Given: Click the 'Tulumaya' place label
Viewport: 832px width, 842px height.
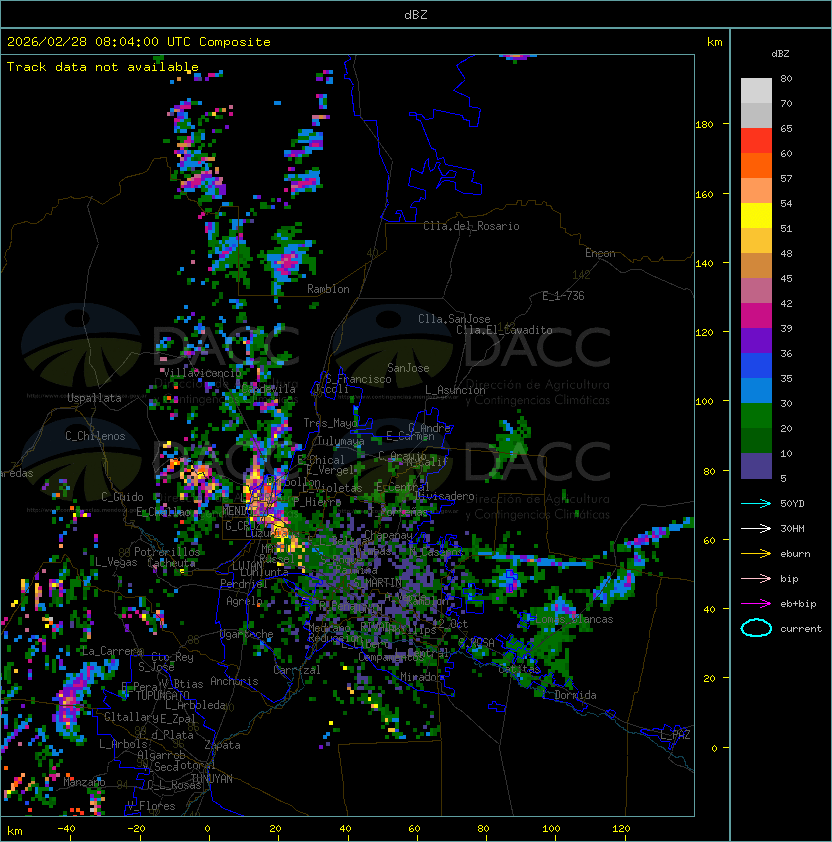Looking at the screenshot, I should pyautogui.click(x=341, y=441).
